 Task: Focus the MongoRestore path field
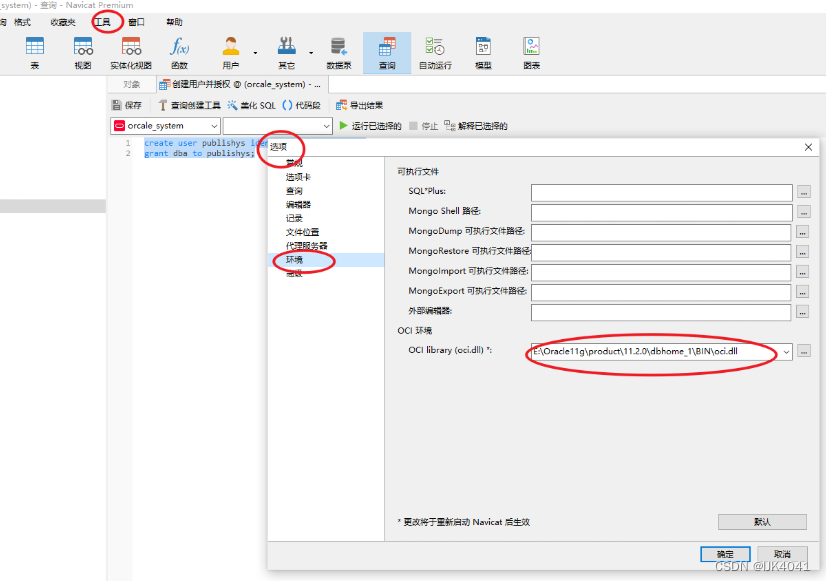pyautogui.click(x=661, y=252)
